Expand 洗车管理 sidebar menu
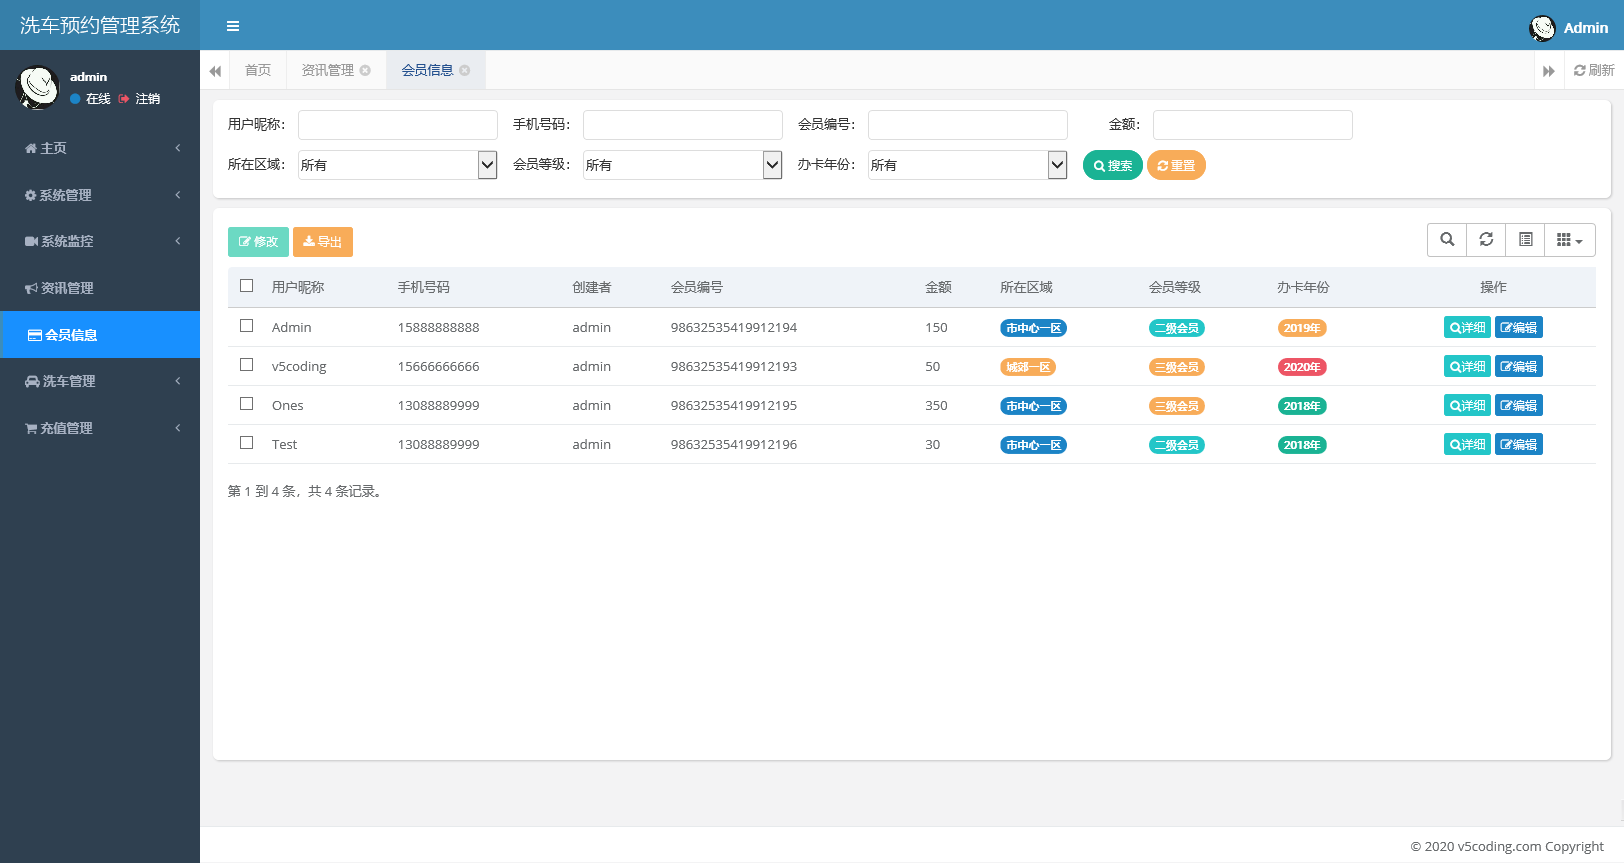This screenshot has height=863, width=1624. [100, 381]
